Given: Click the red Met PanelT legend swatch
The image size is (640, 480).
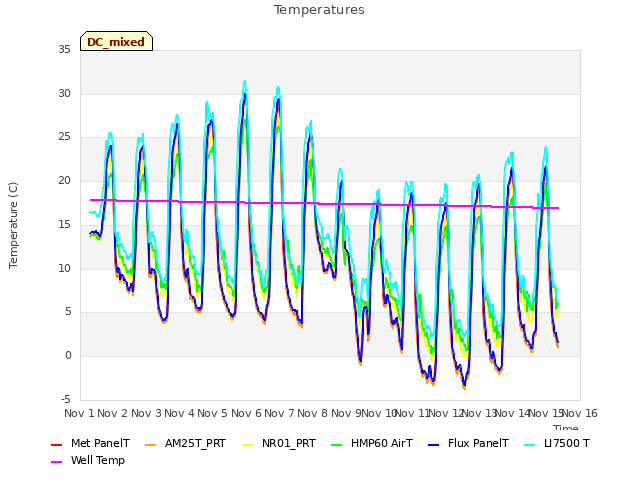Looking at the screenshot, I should (x=56, y=444).
